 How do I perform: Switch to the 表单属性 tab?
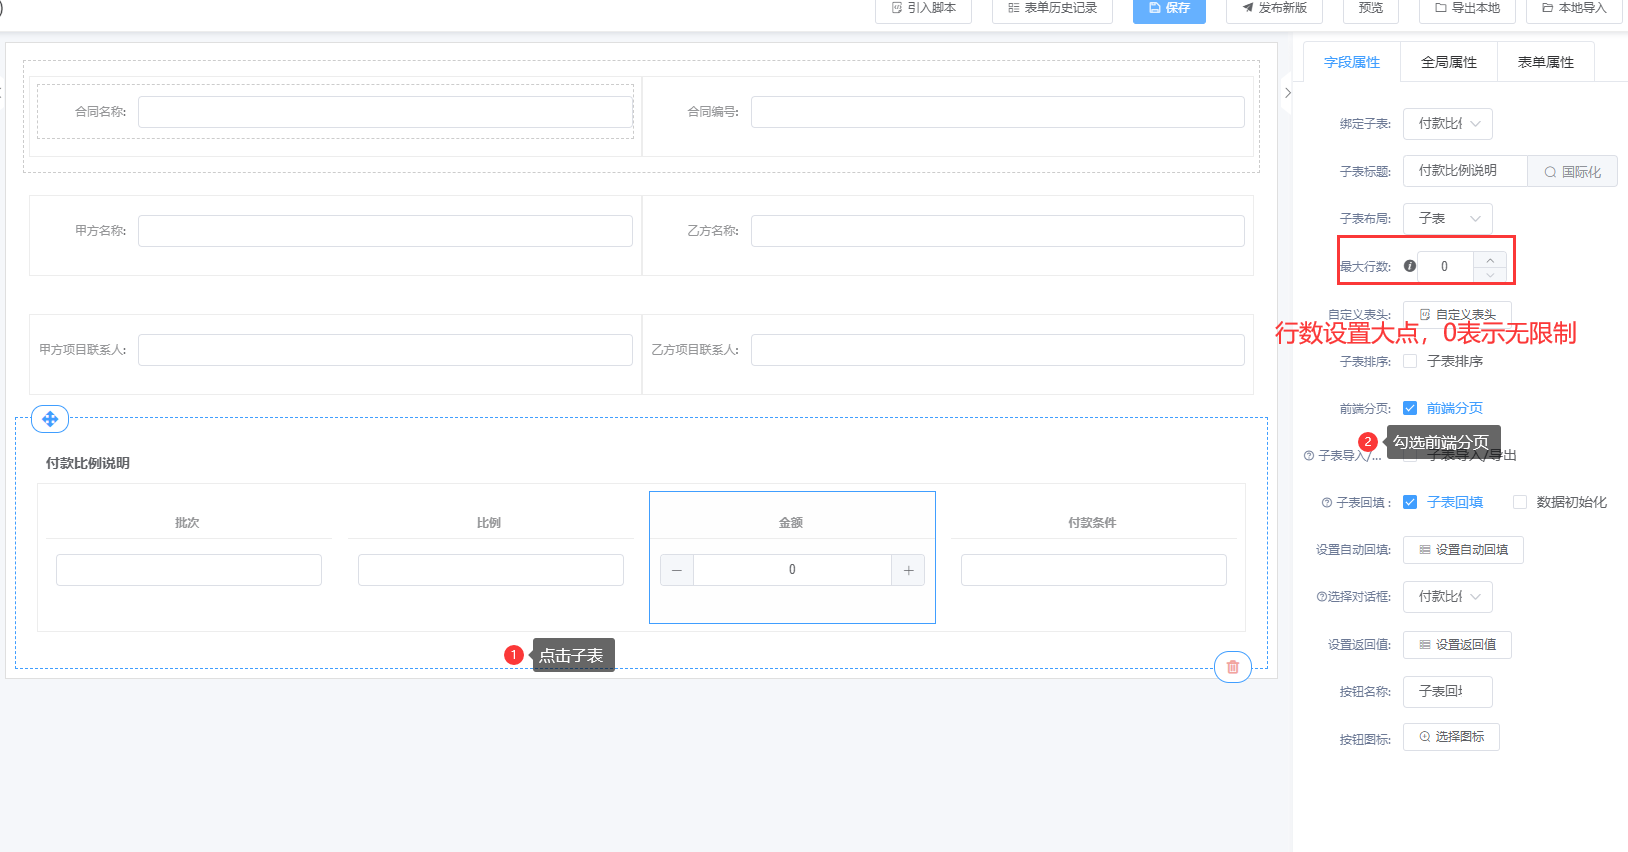click(1545, 62)
